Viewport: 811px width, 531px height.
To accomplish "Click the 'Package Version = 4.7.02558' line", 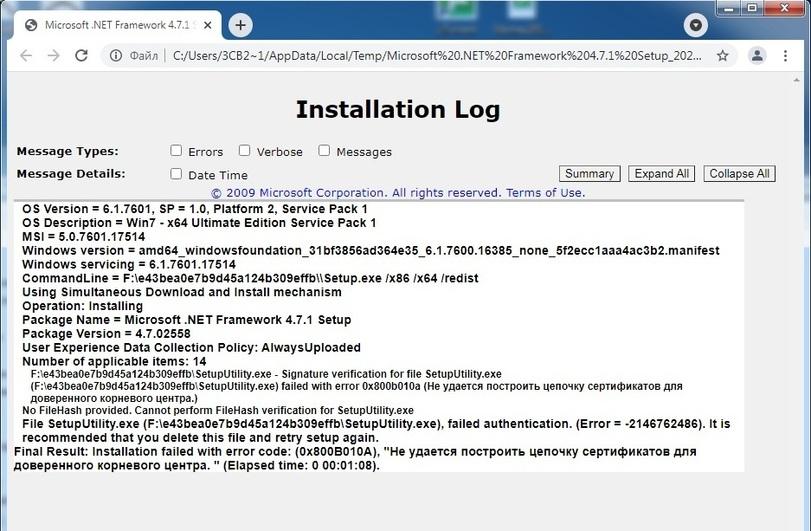I will 106,334.
